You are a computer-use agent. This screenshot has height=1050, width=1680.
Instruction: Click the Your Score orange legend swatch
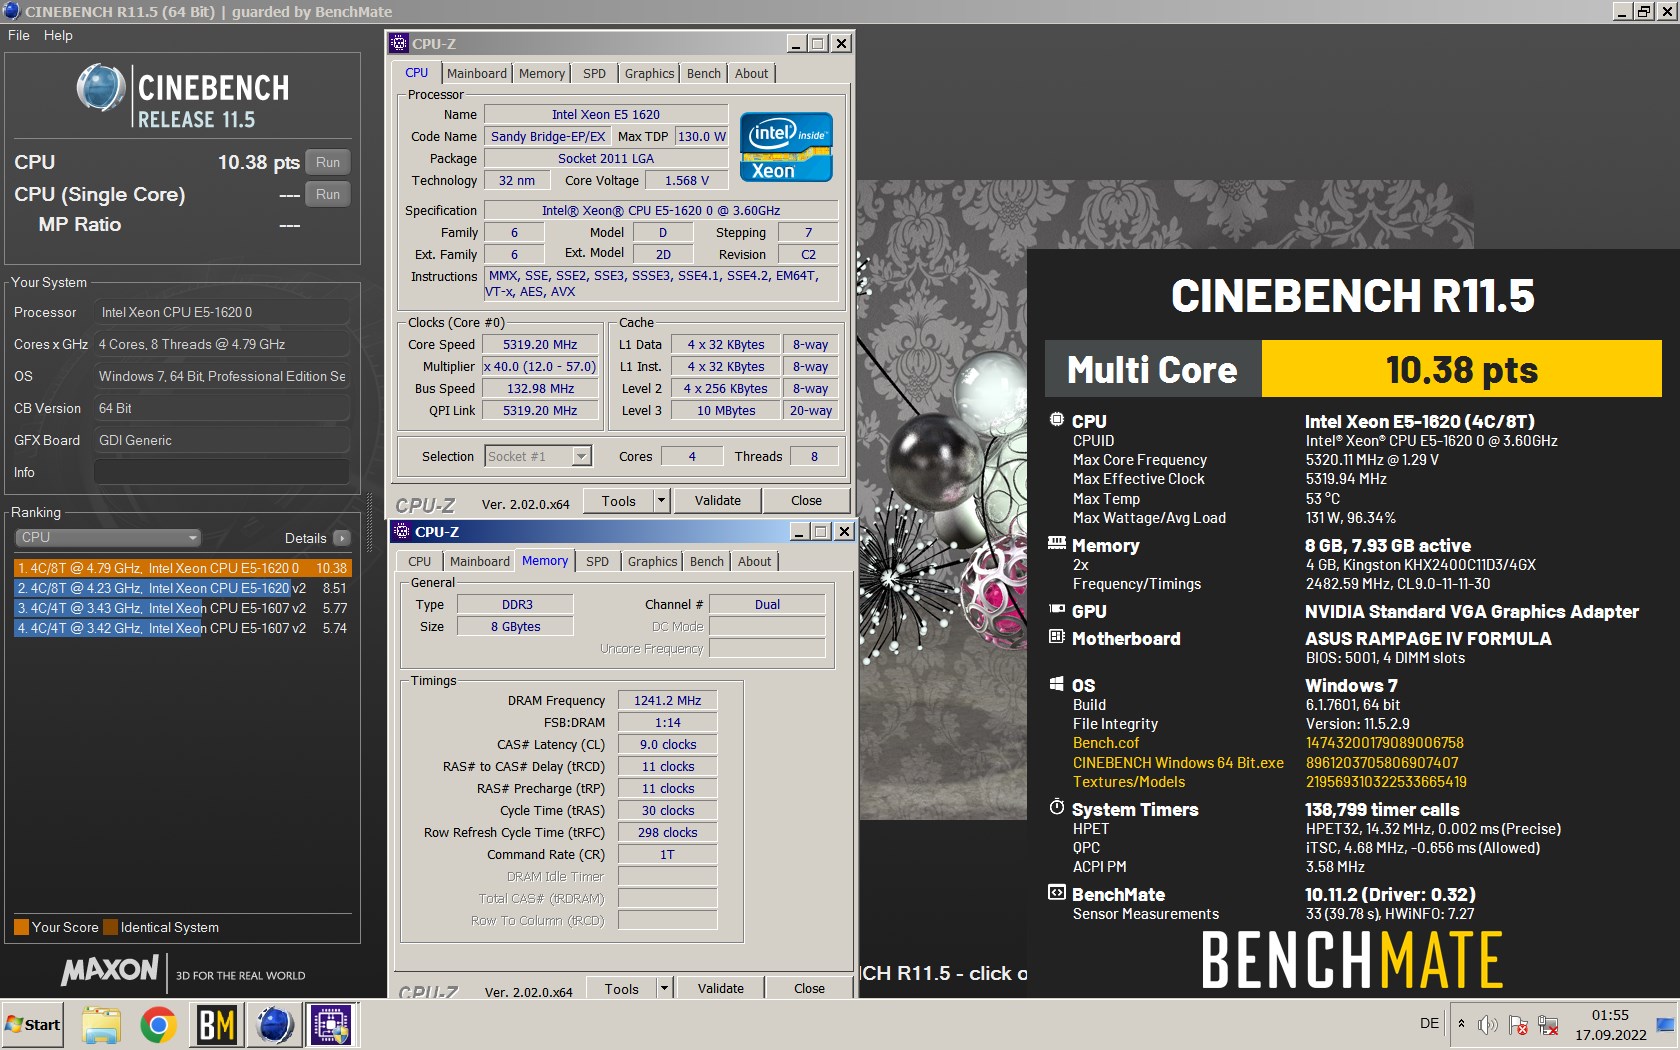pos(21,927)
